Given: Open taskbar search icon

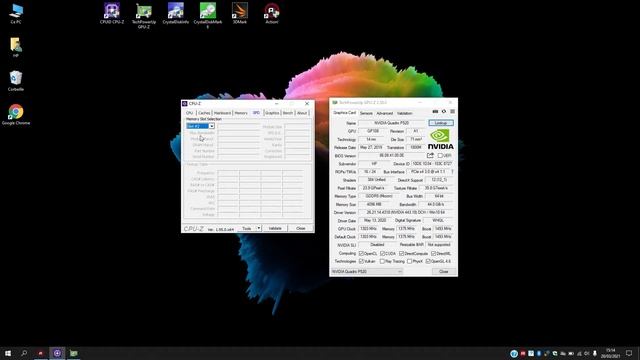Looking at the screenshot, I should [x=24, y=353].
